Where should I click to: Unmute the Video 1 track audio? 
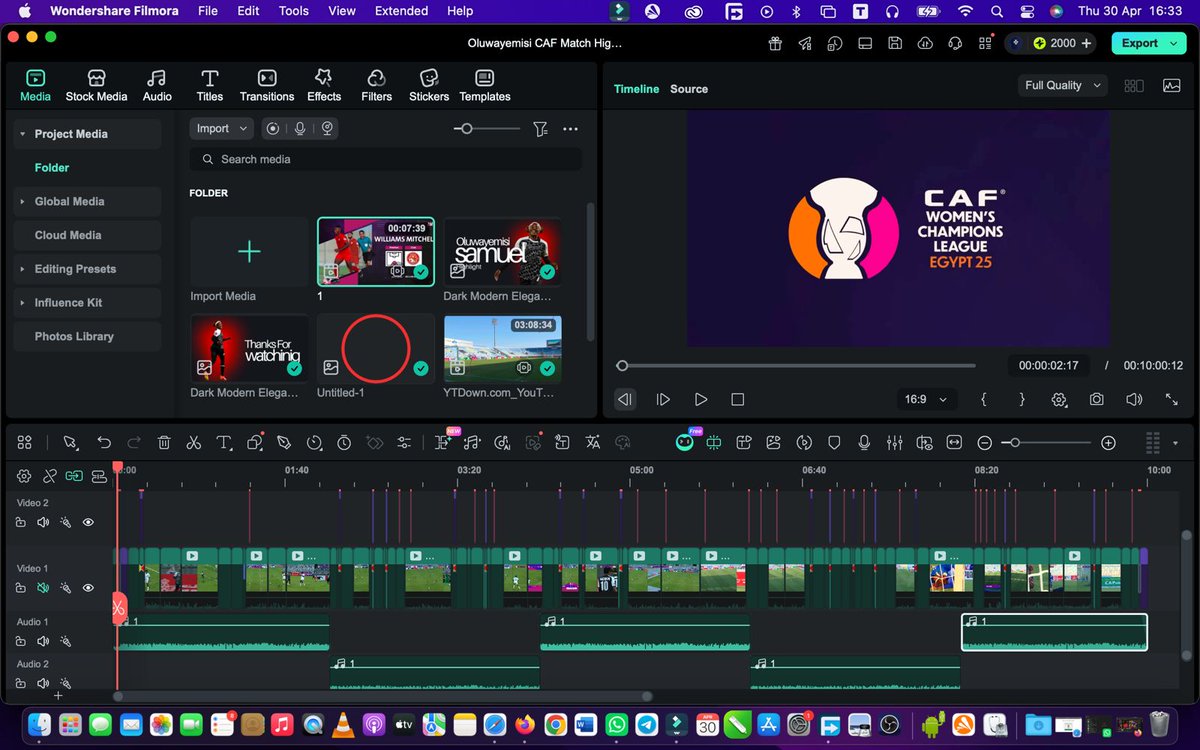pyautogui.click(x=43, y=588)
